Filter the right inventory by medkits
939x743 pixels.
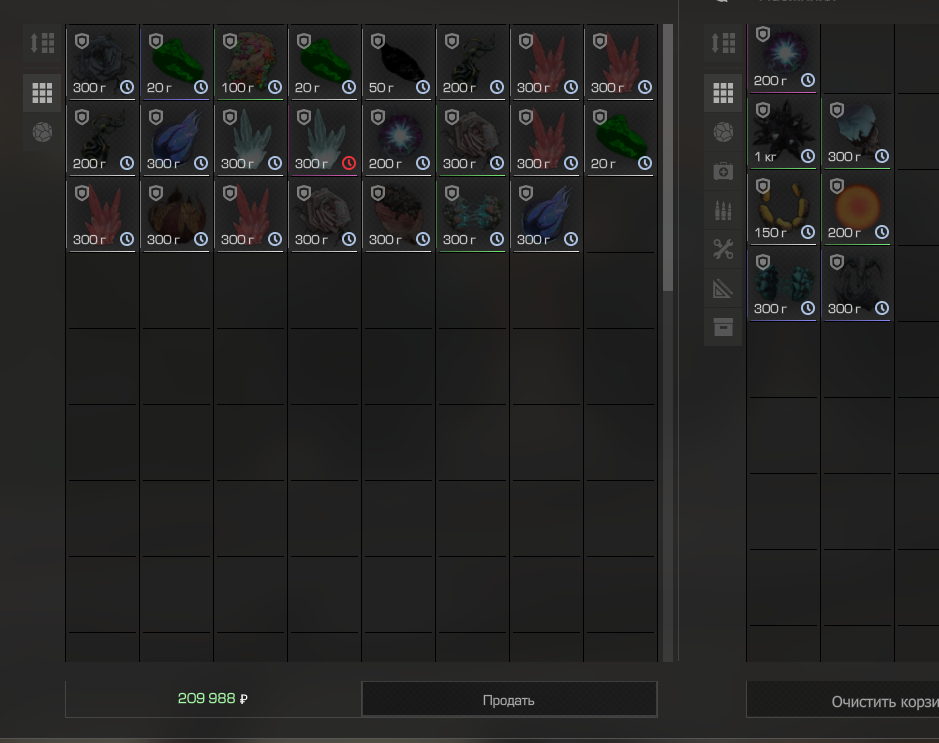click(723, 171)
